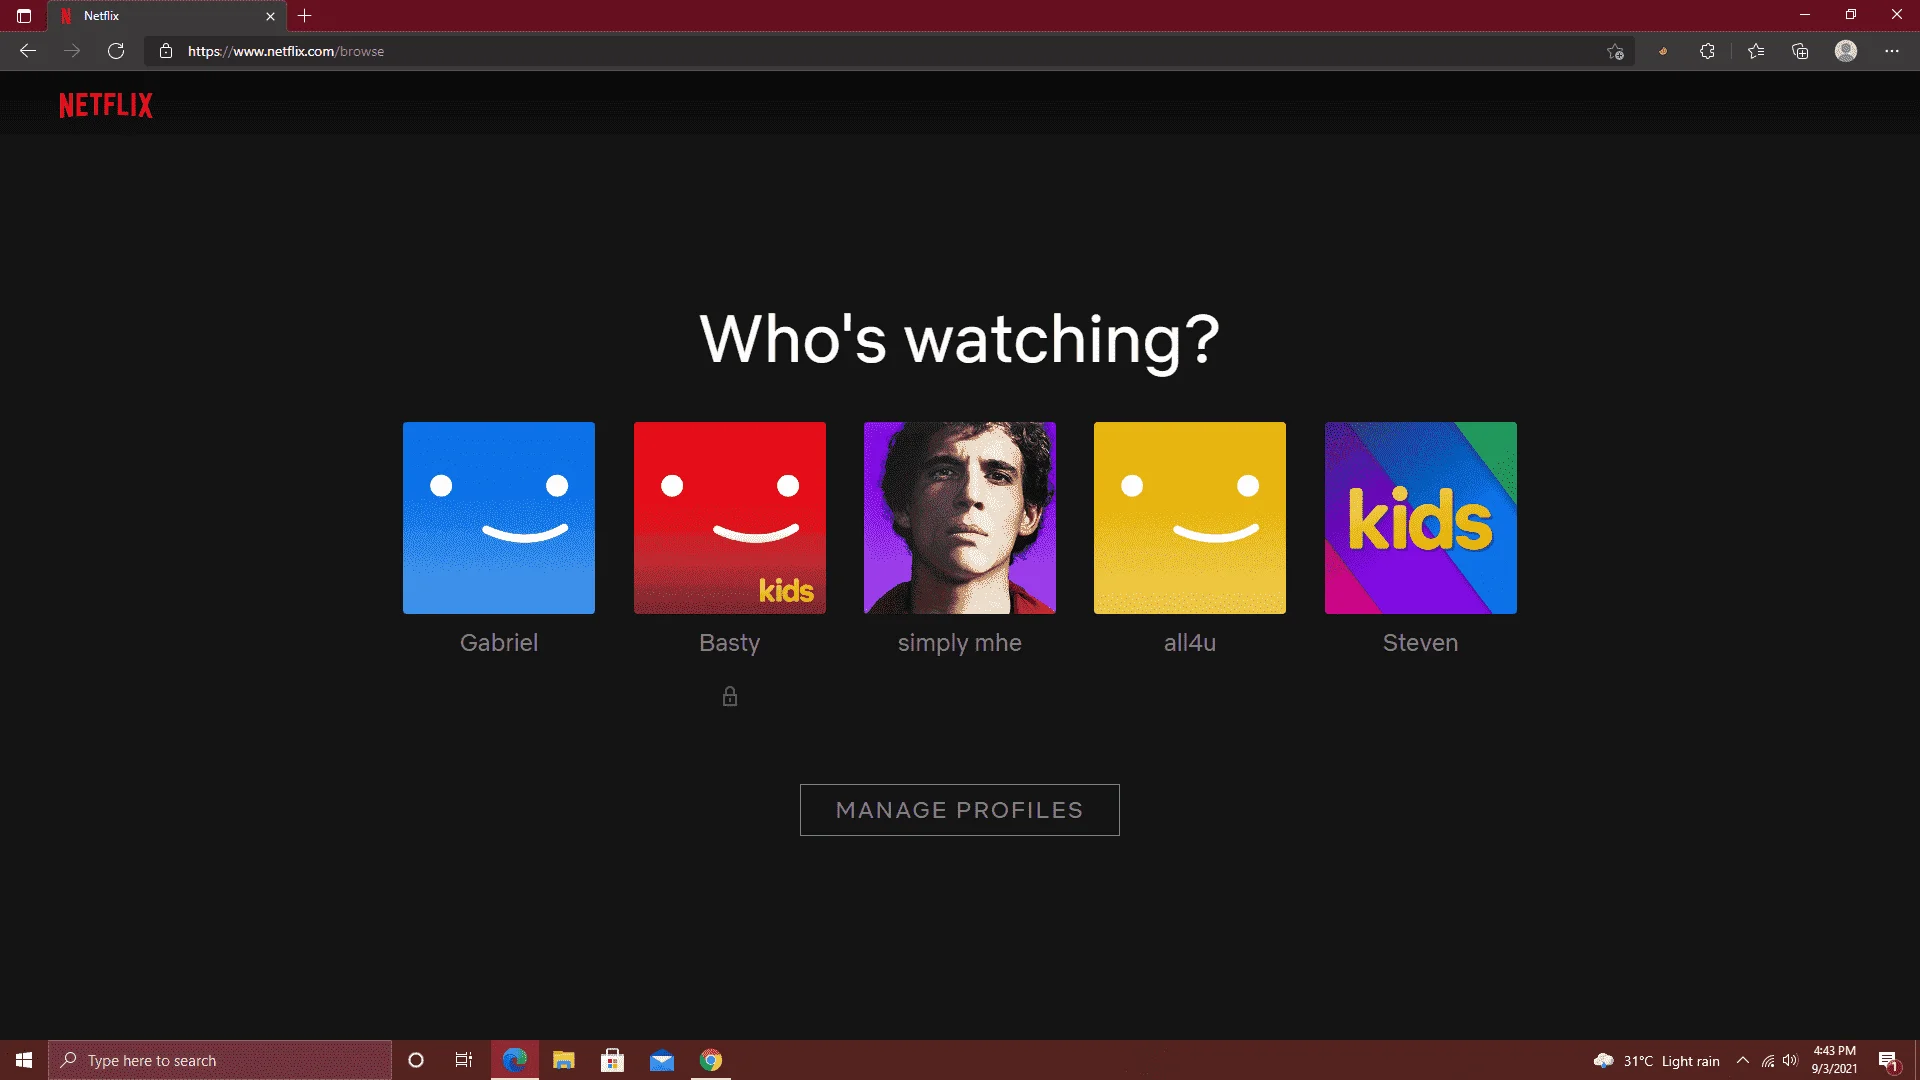Minimize the browser window
Image resolution: width=1920 pixels, height=1080 pixels.
coord(1805,15)
